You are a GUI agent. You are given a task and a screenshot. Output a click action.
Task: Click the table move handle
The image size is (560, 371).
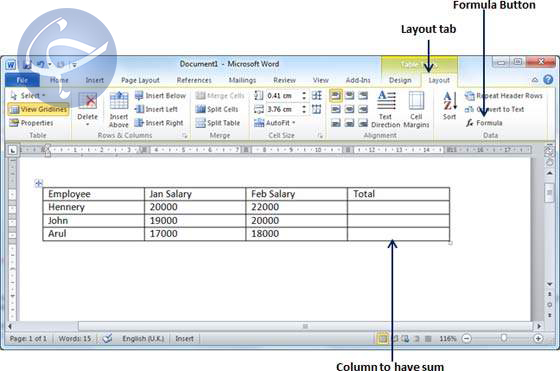tap(39, 184)
